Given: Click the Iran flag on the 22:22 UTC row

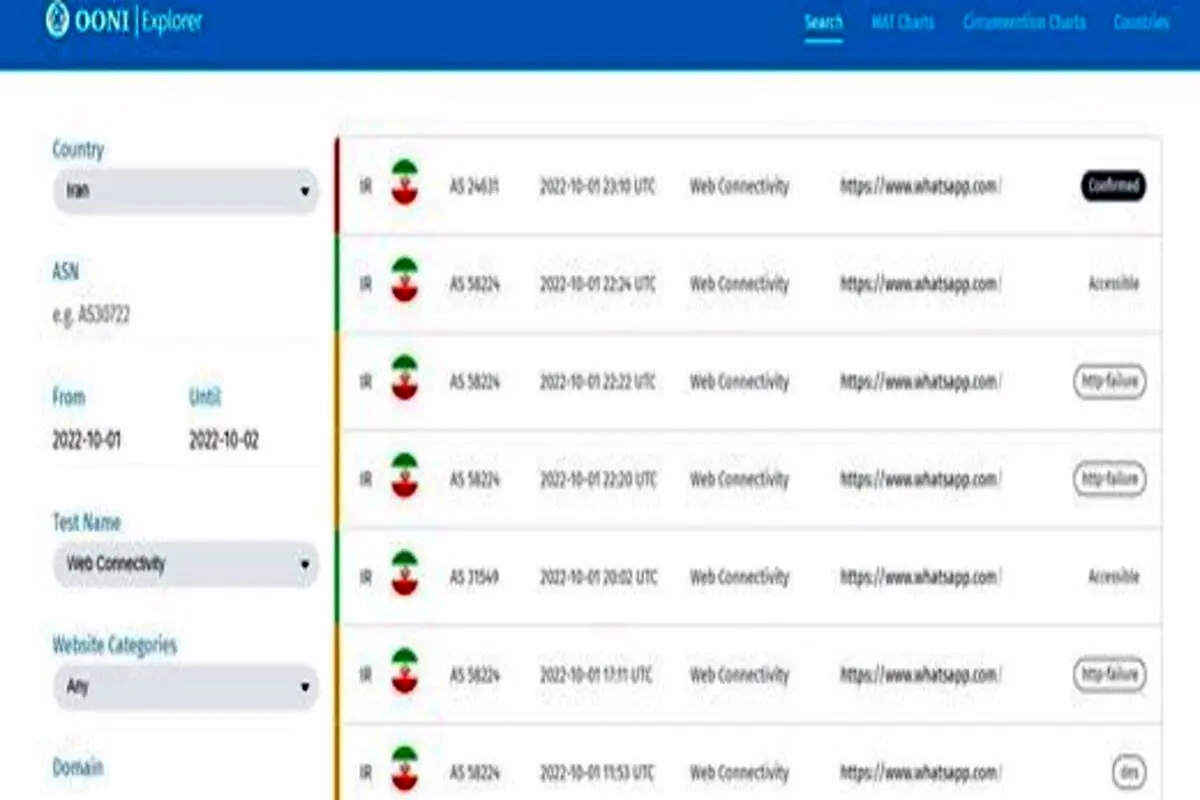Looking at the screenshot, I should pyautogui.click(x=404, y=378).
